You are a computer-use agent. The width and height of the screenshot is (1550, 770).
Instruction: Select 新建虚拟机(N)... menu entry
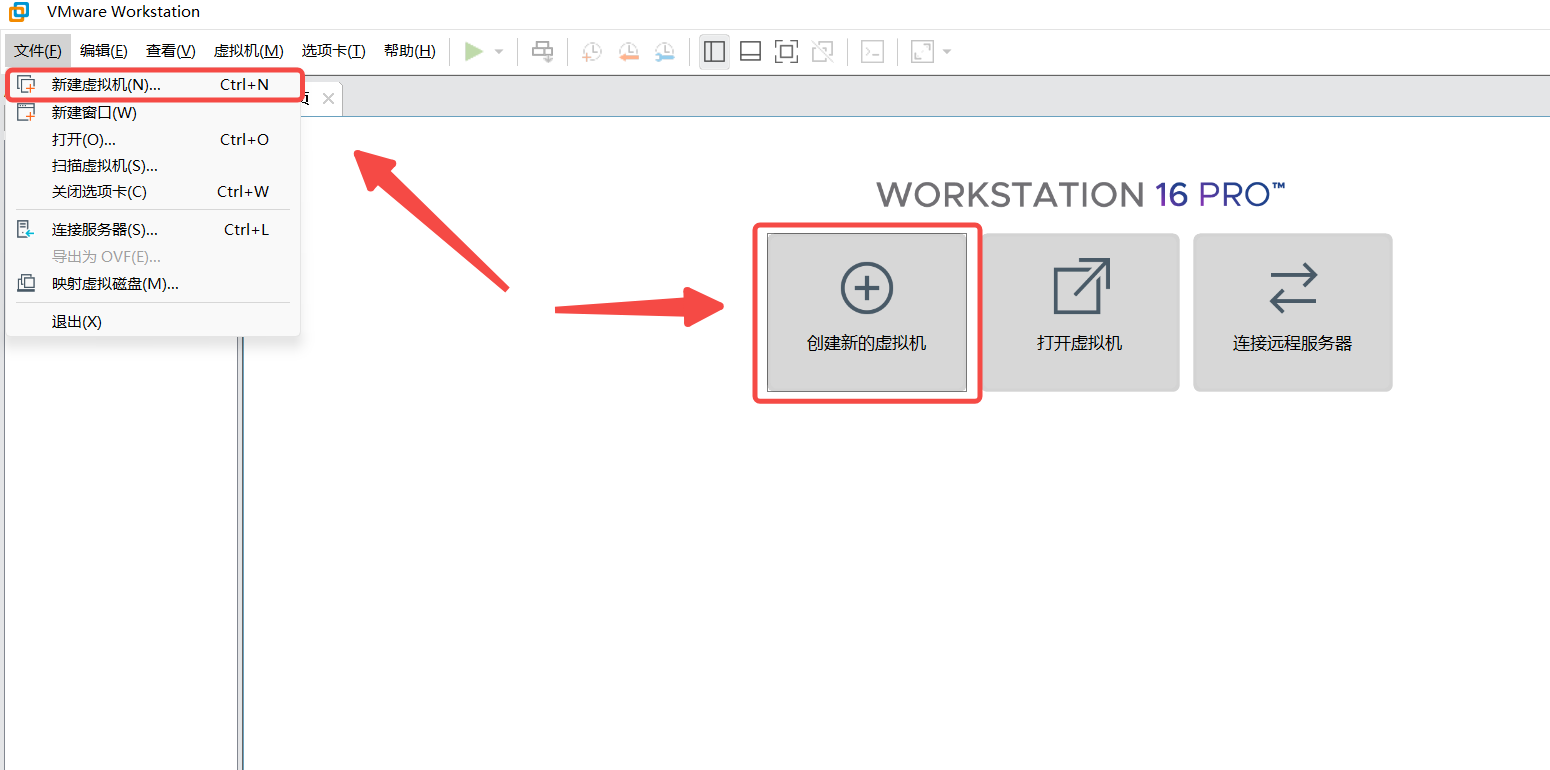(153, 85)
